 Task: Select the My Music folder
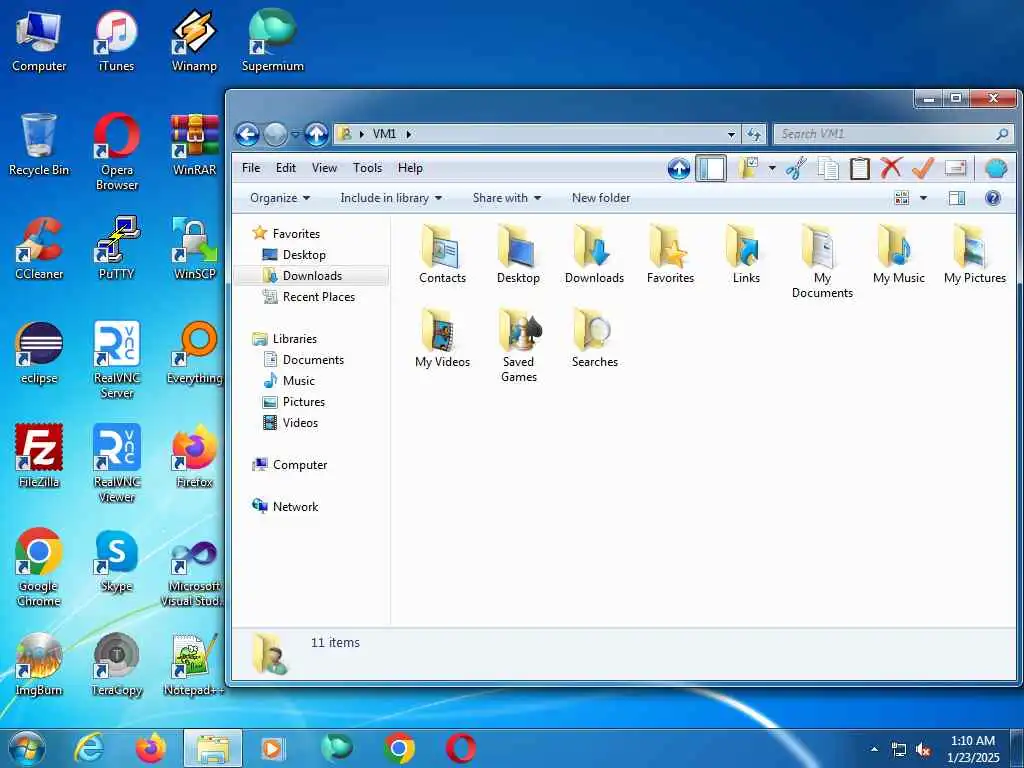pos(899,255)
